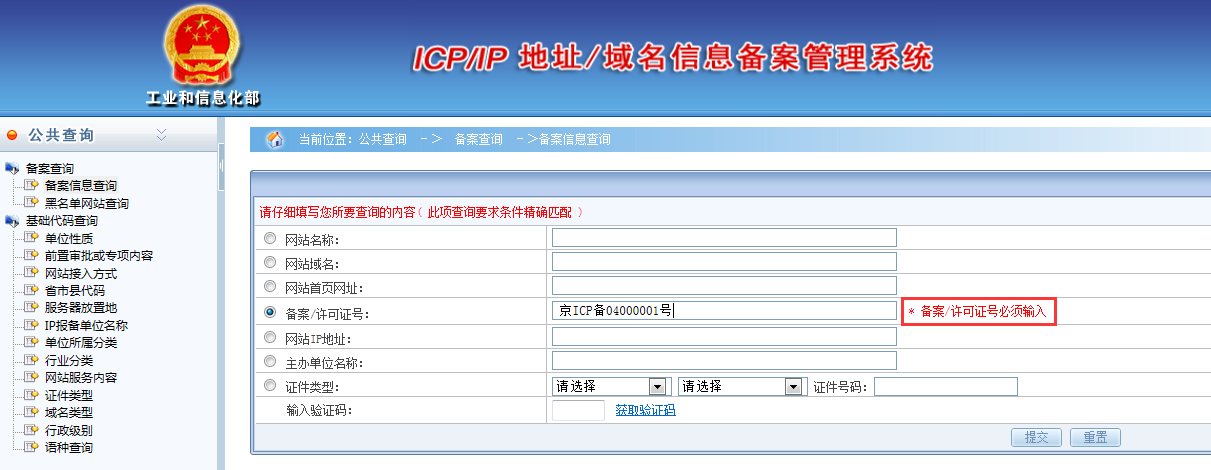Focus the 主办单位名称 text field
Image resolution: width=1211 pixels, height=470 pixels.
click(724, 360)
